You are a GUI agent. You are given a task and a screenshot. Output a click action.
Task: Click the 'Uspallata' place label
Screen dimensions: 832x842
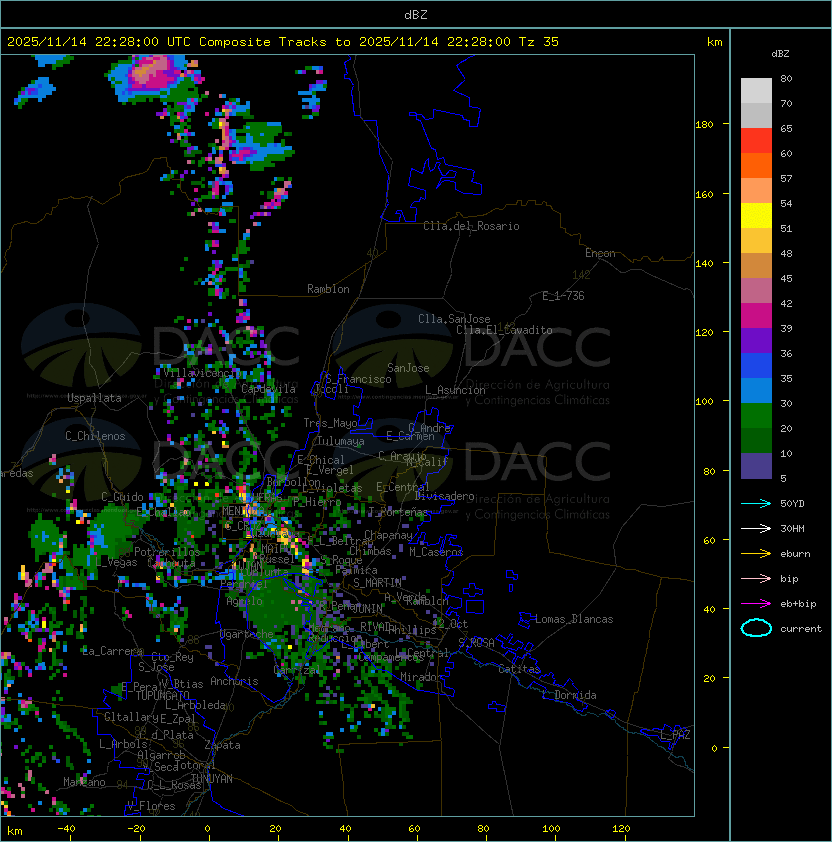pos(94,398)
